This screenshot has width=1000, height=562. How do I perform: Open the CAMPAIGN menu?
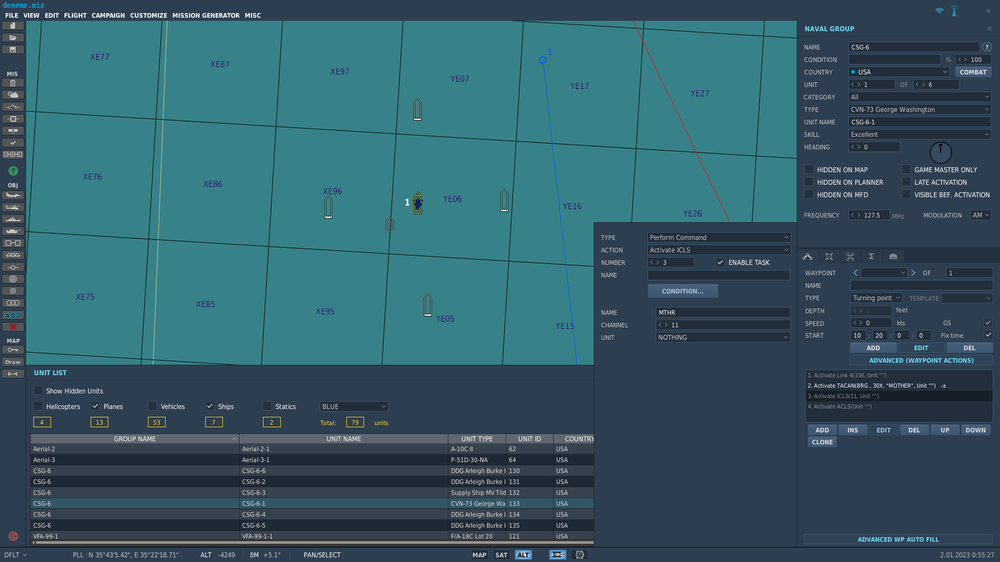click(x=108, y=16)
